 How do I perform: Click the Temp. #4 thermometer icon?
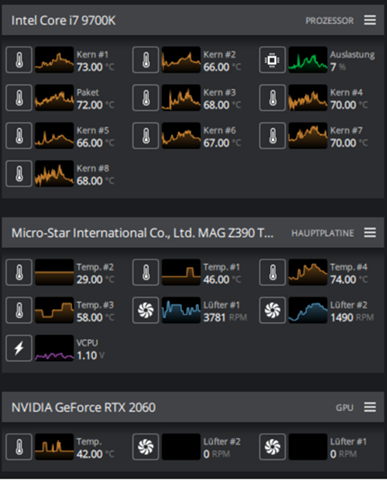272,272
